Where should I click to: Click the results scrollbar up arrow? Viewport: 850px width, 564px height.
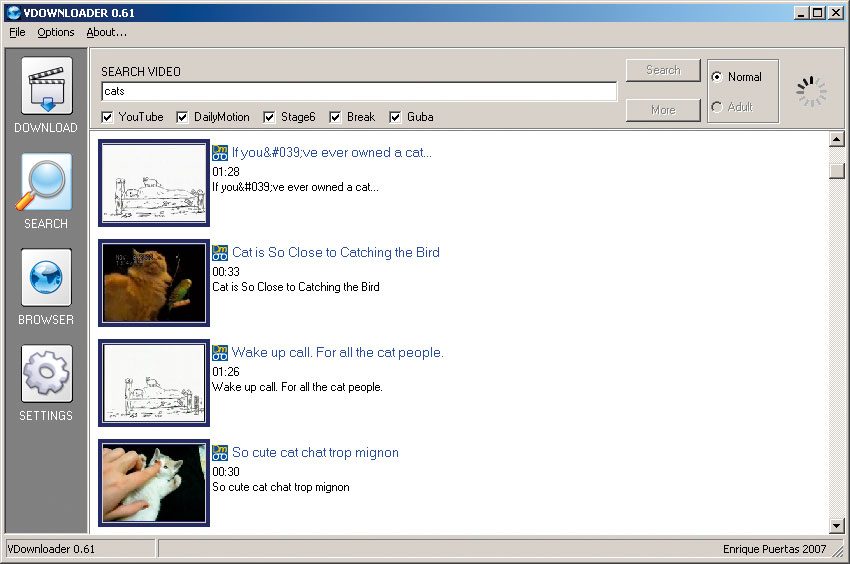(837, 140)
